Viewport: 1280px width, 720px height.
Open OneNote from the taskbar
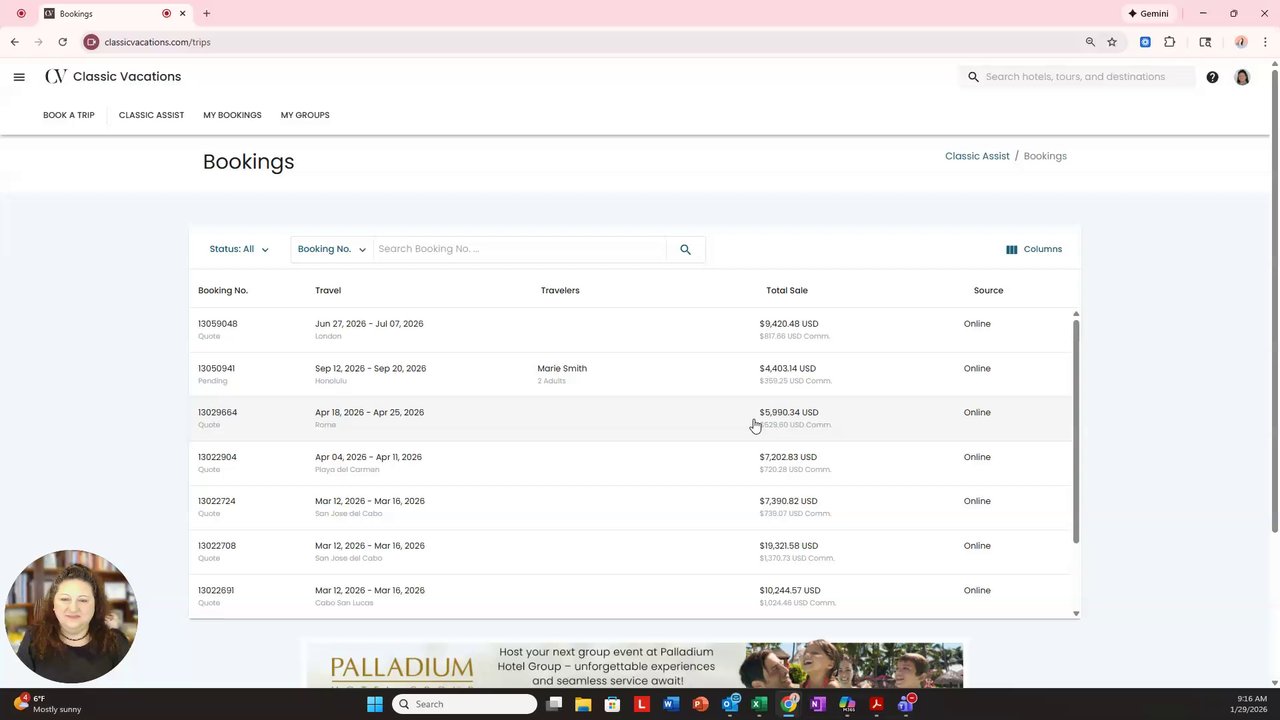point(817,704)
